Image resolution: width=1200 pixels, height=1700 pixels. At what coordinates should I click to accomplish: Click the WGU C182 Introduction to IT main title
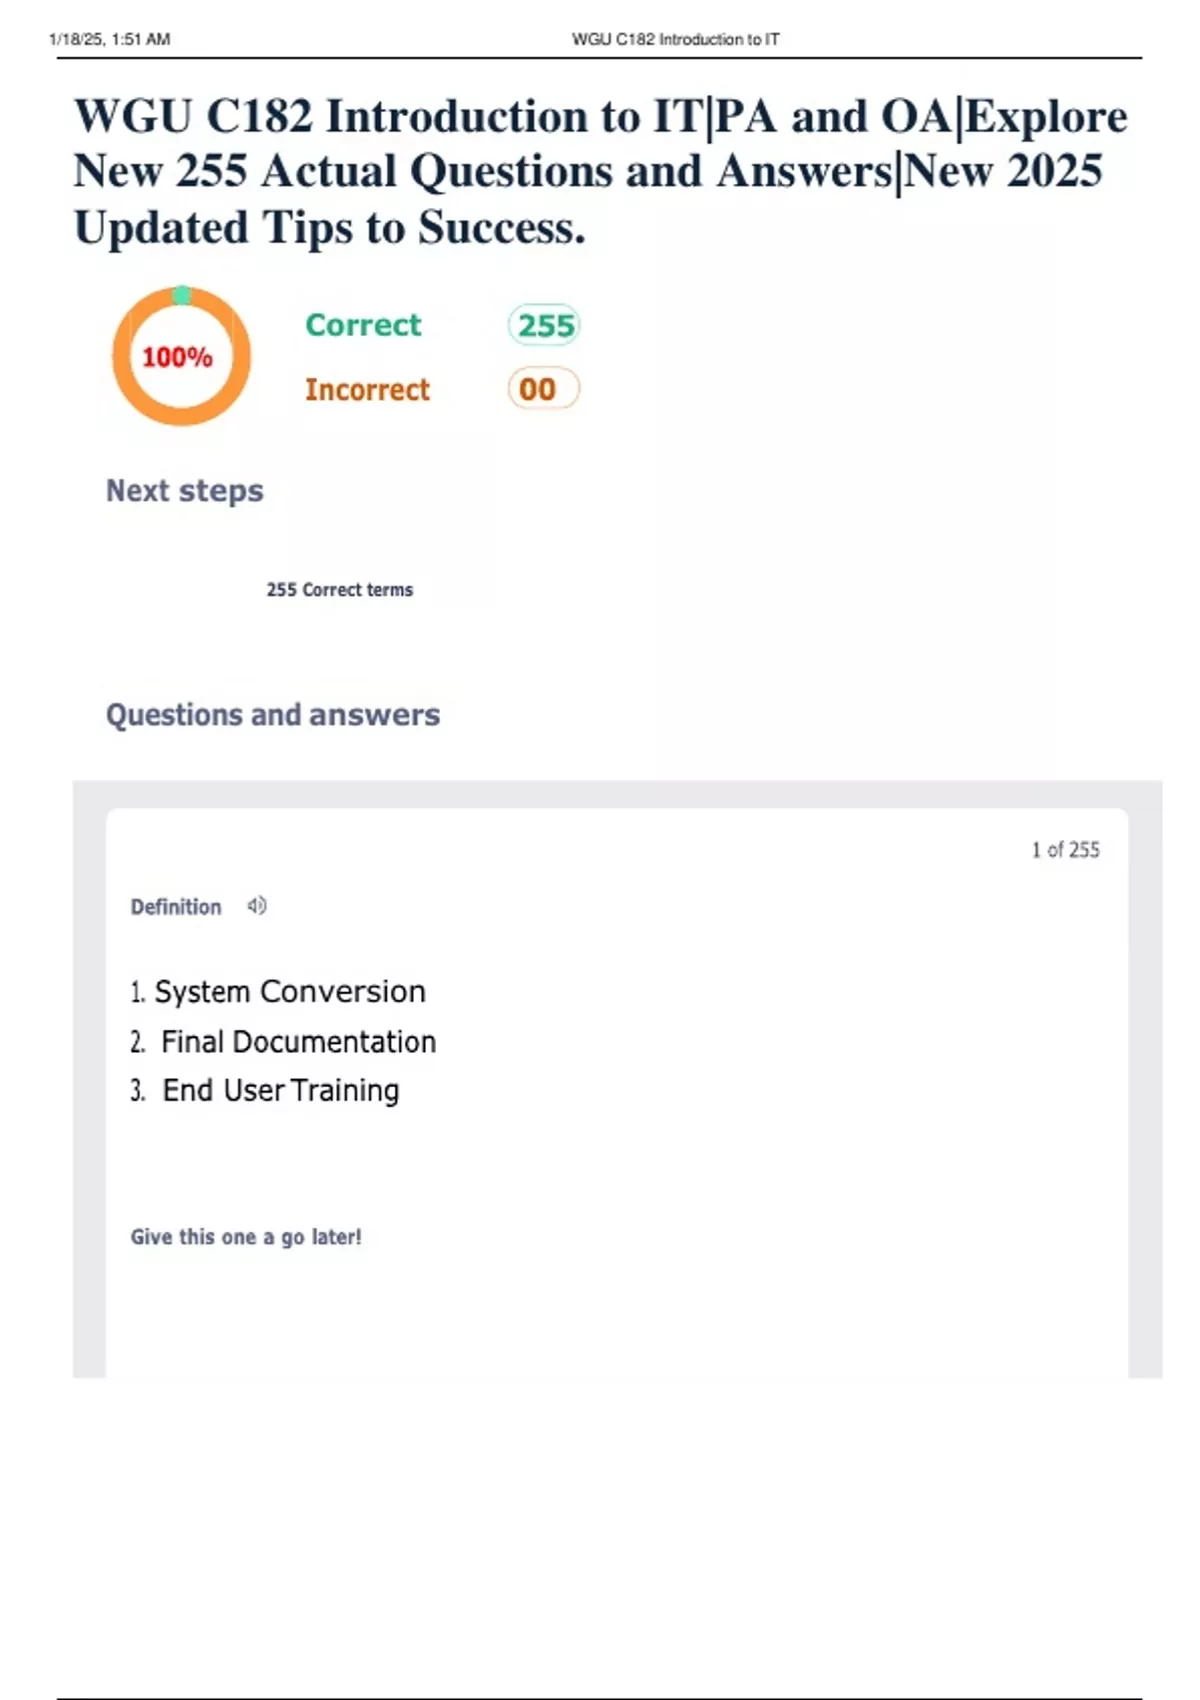point(600,117)
